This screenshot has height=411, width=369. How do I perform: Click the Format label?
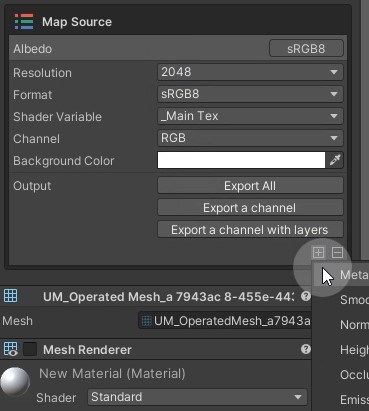[x=32, y=95]
